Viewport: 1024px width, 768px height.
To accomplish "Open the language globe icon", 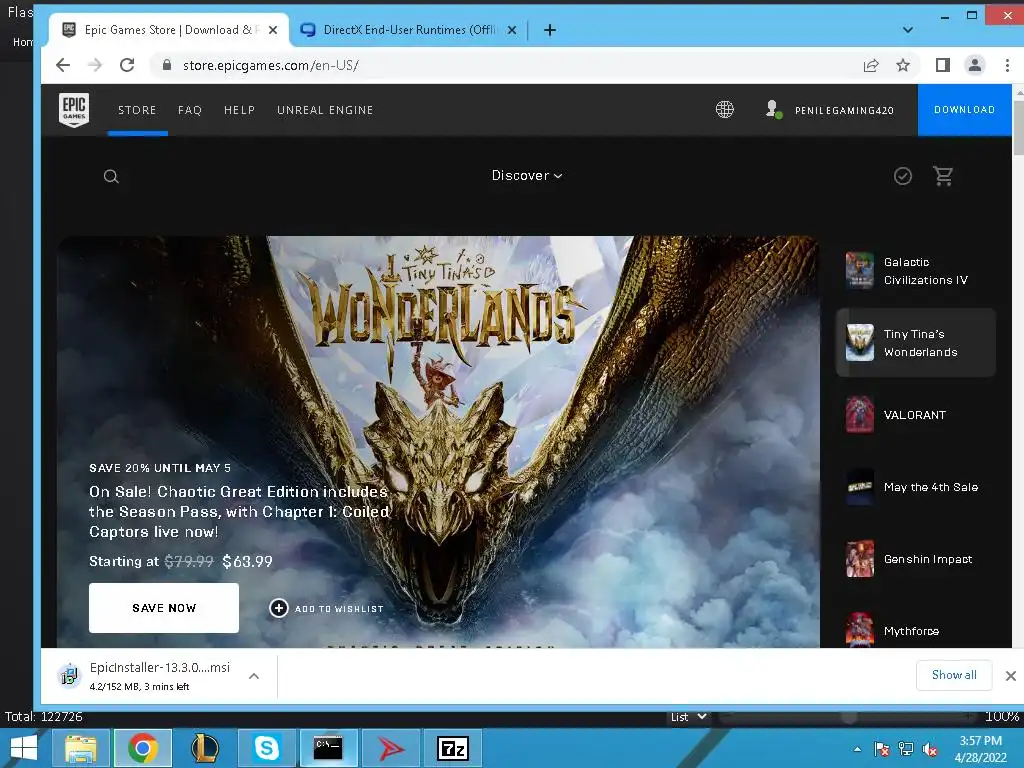I will coord(724,109).
